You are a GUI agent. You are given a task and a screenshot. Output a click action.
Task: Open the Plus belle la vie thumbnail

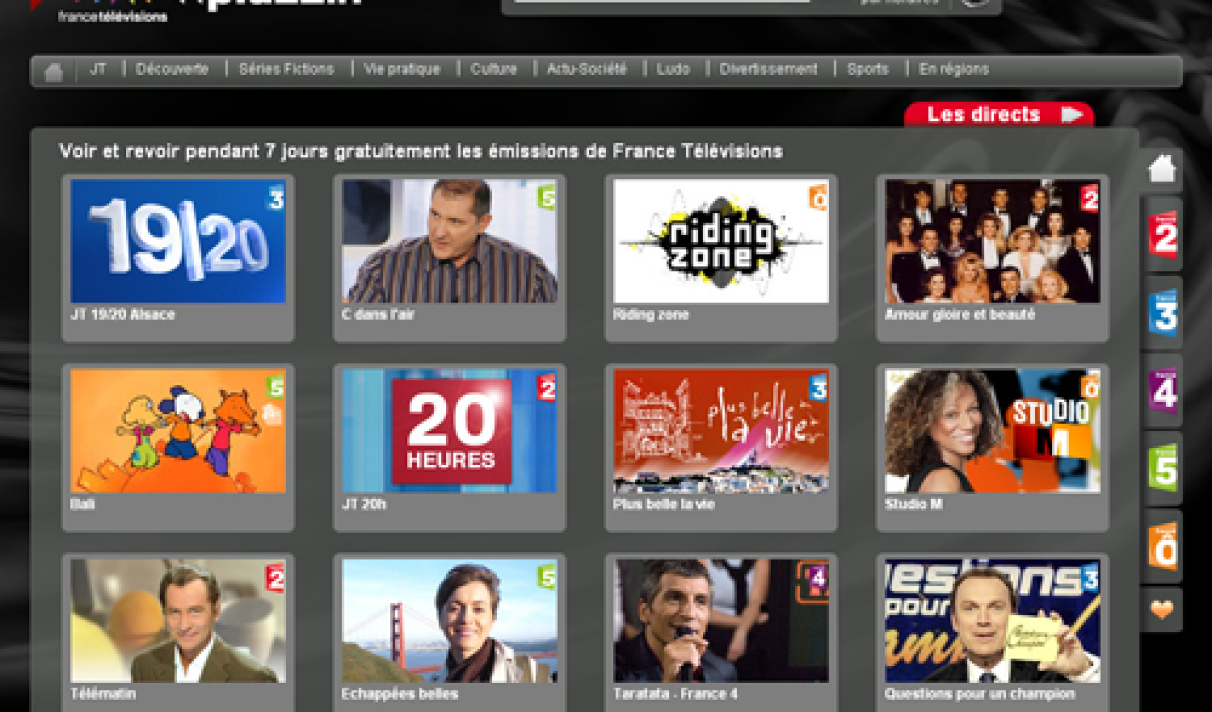pos(721,431)
